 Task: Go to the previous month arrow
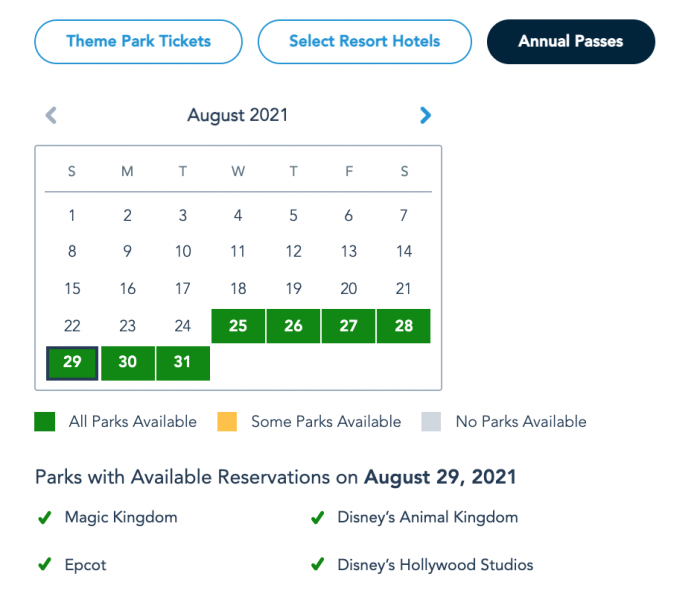[x=51, y=116]
